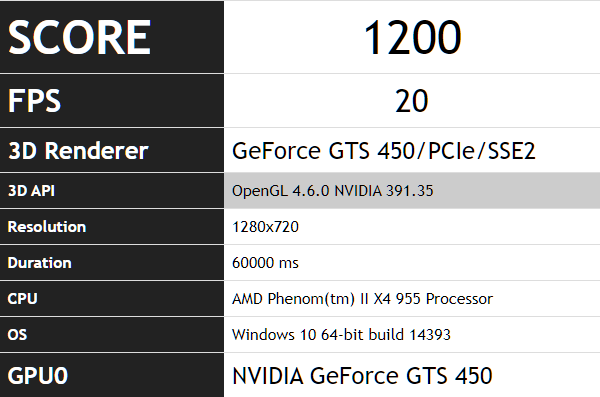Select AMD Phenom(tm) II X4 955 Processor text
This screenshot has height=397, width=600.
[x=362, y=299]
